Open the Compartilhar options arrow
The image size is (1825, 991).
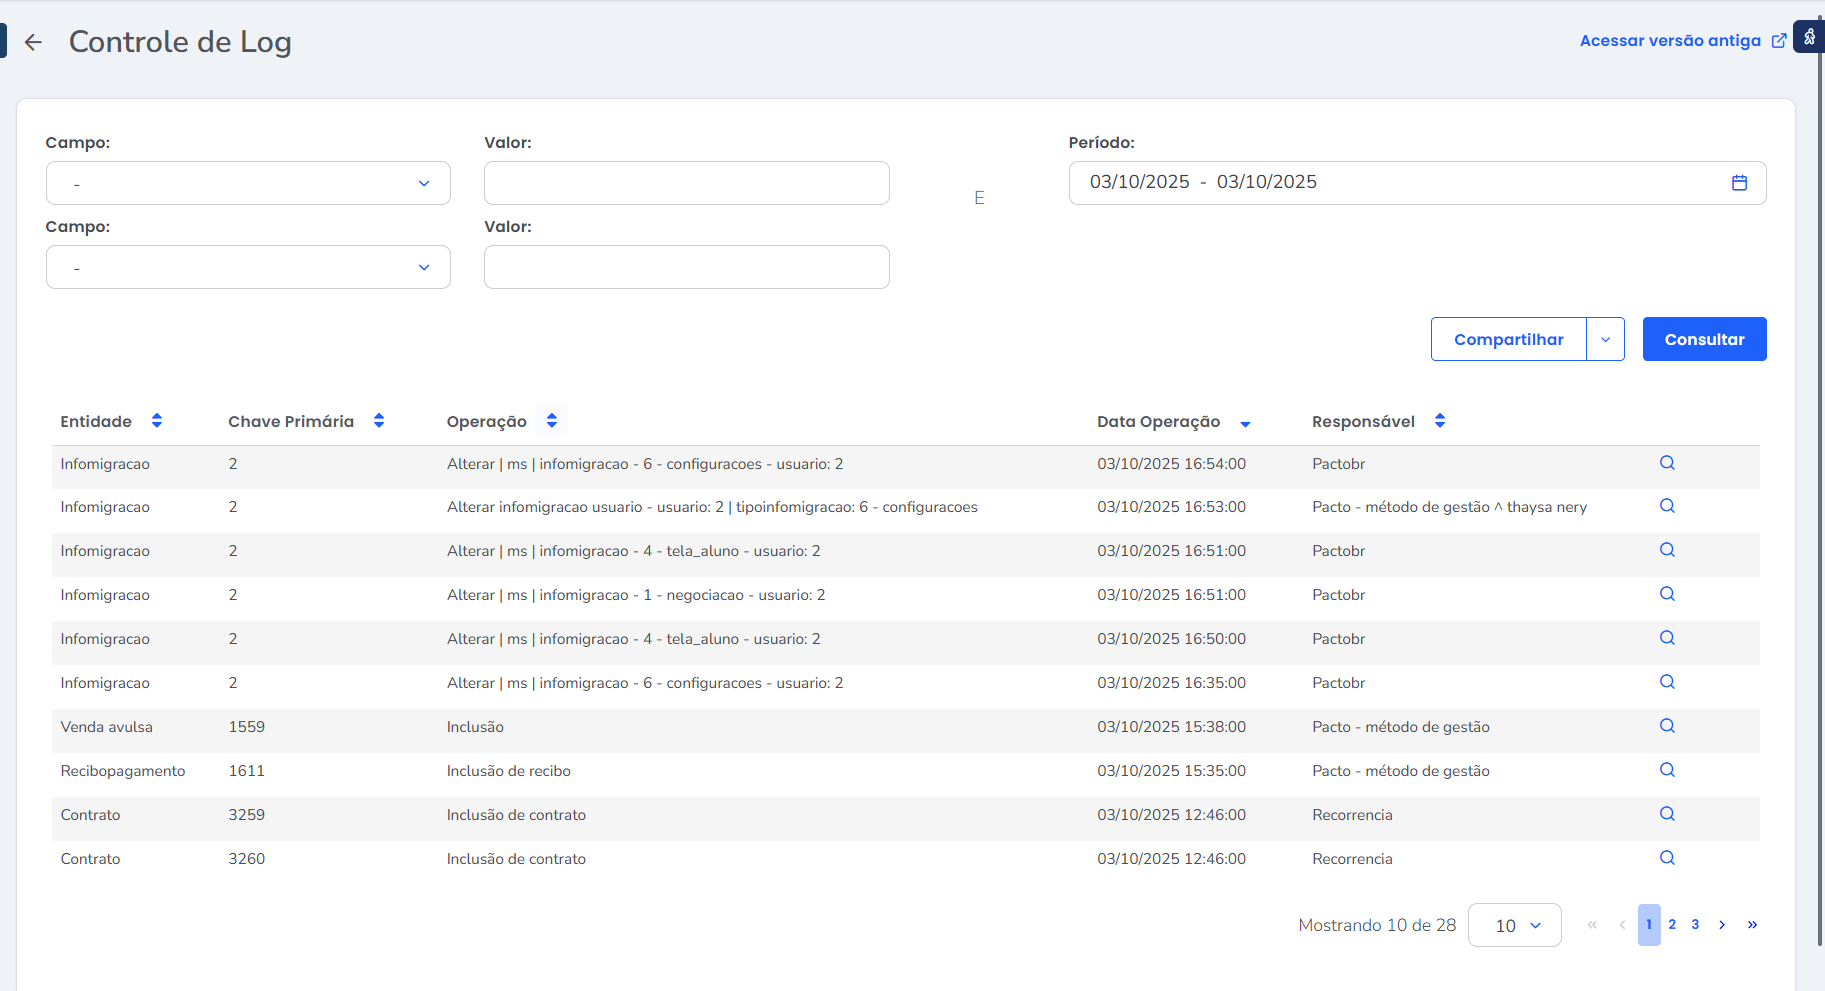[x=1605, y=340]
